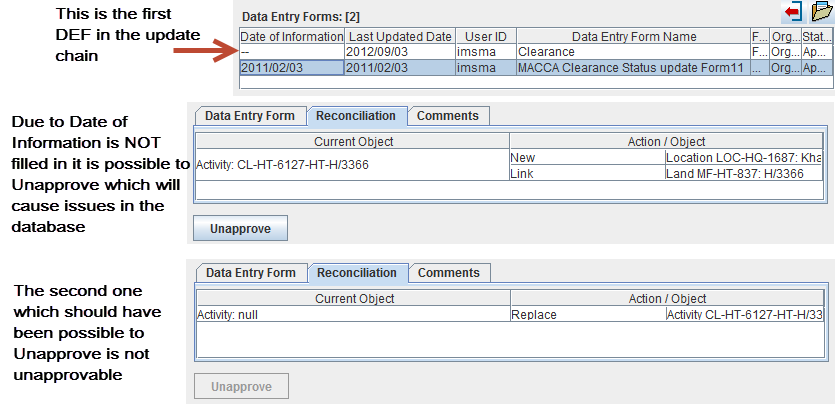
Task: Select the Clearance form row
Action: pos(632,51)
